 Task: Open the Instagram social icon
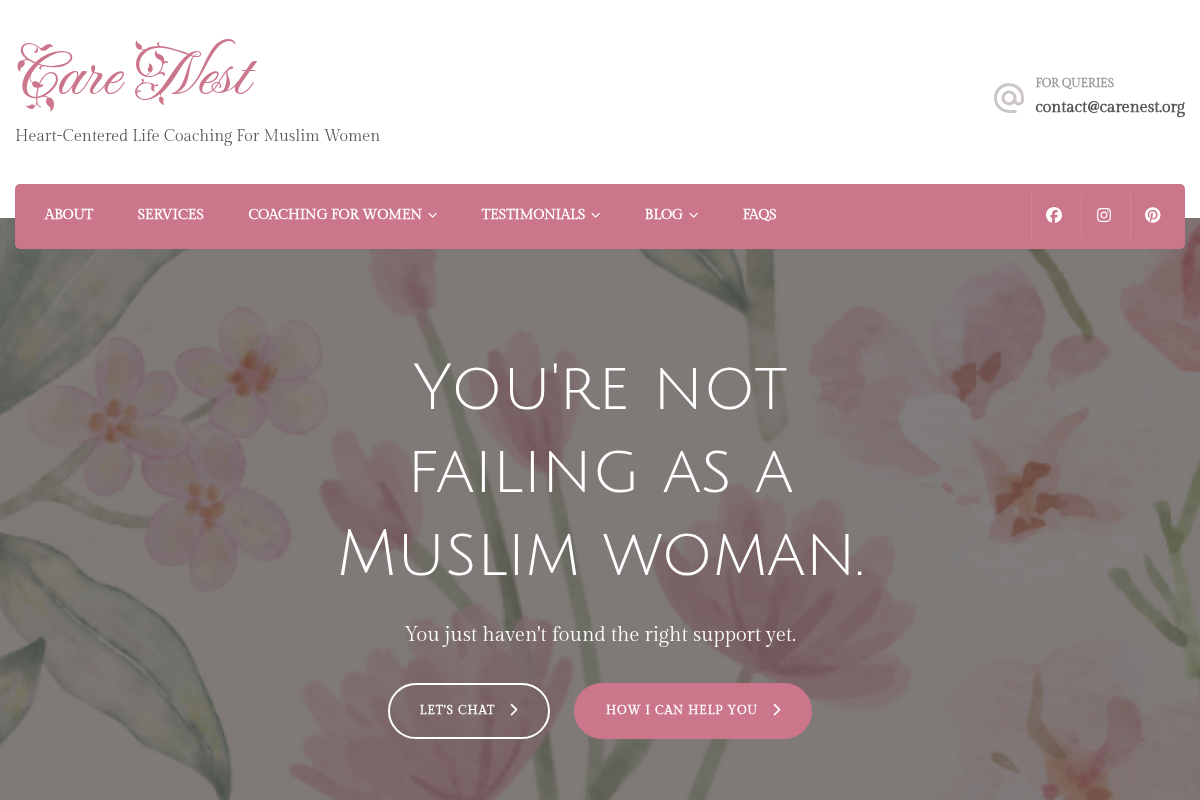[1104, 215]
